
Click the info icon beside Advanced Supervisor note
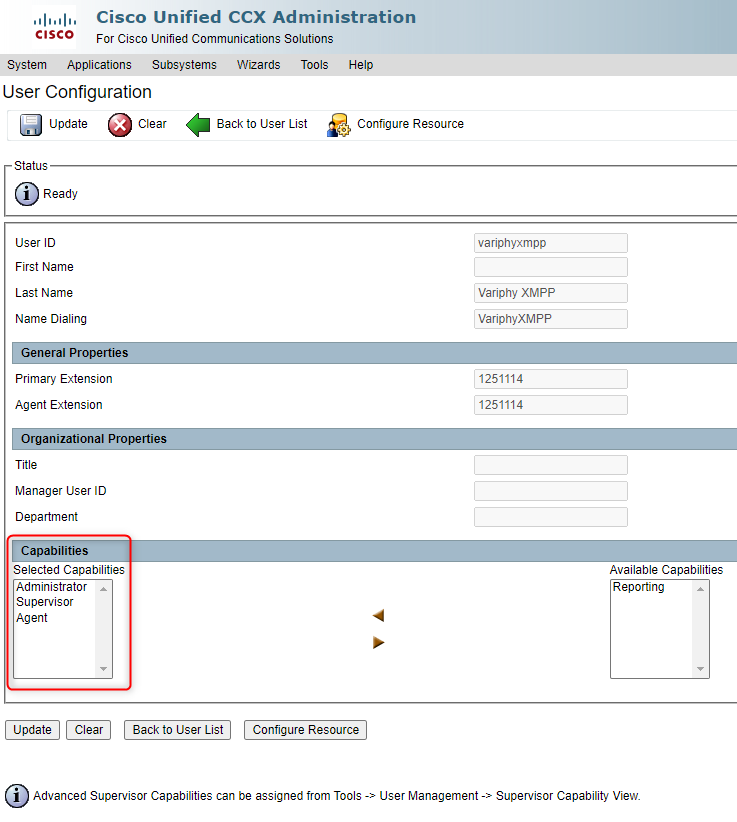click(x=17, y=795)
